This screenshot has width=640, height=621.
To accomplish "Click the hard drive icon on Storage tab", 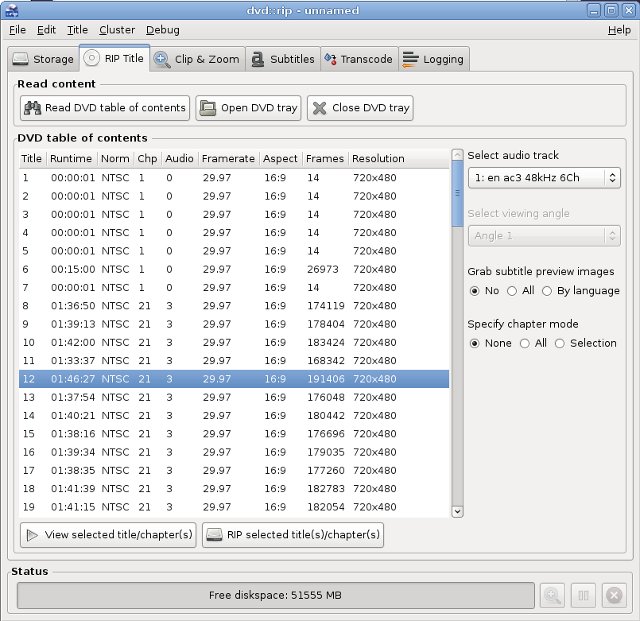I will tap(20, 59).
